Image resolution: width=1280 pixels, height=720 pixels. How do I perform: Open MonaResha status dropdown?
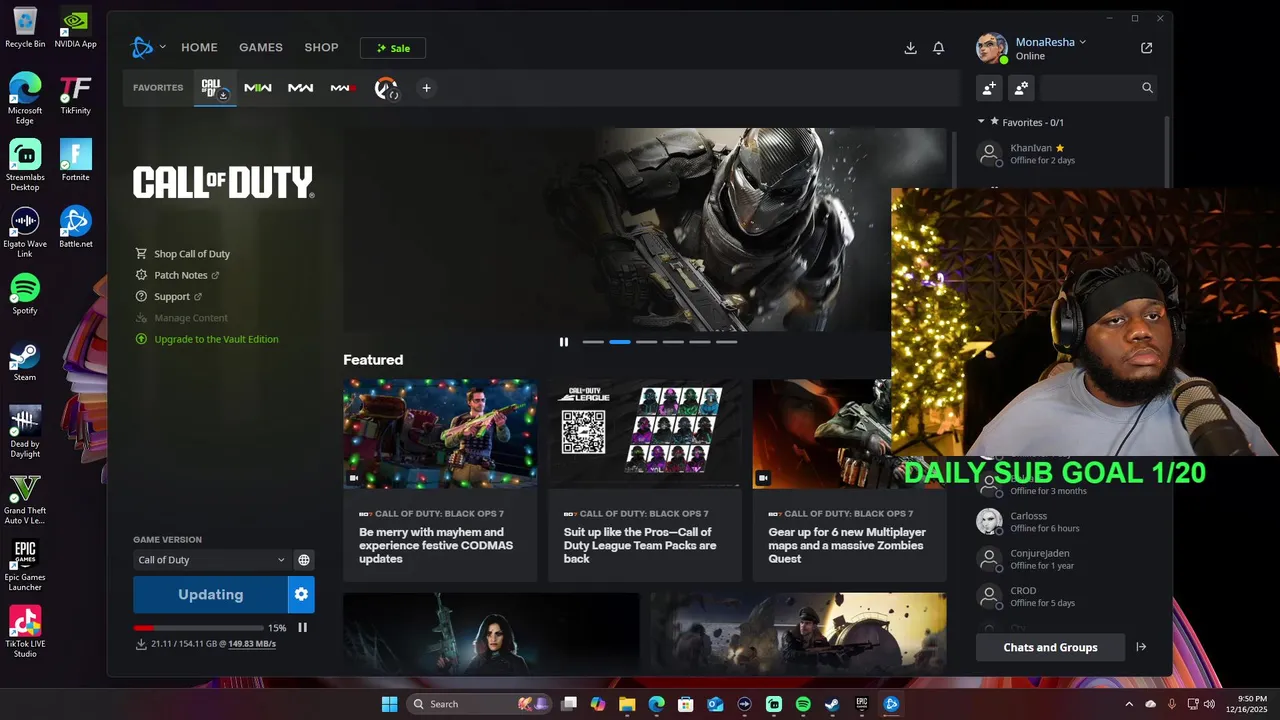(x=1050, y=42)
